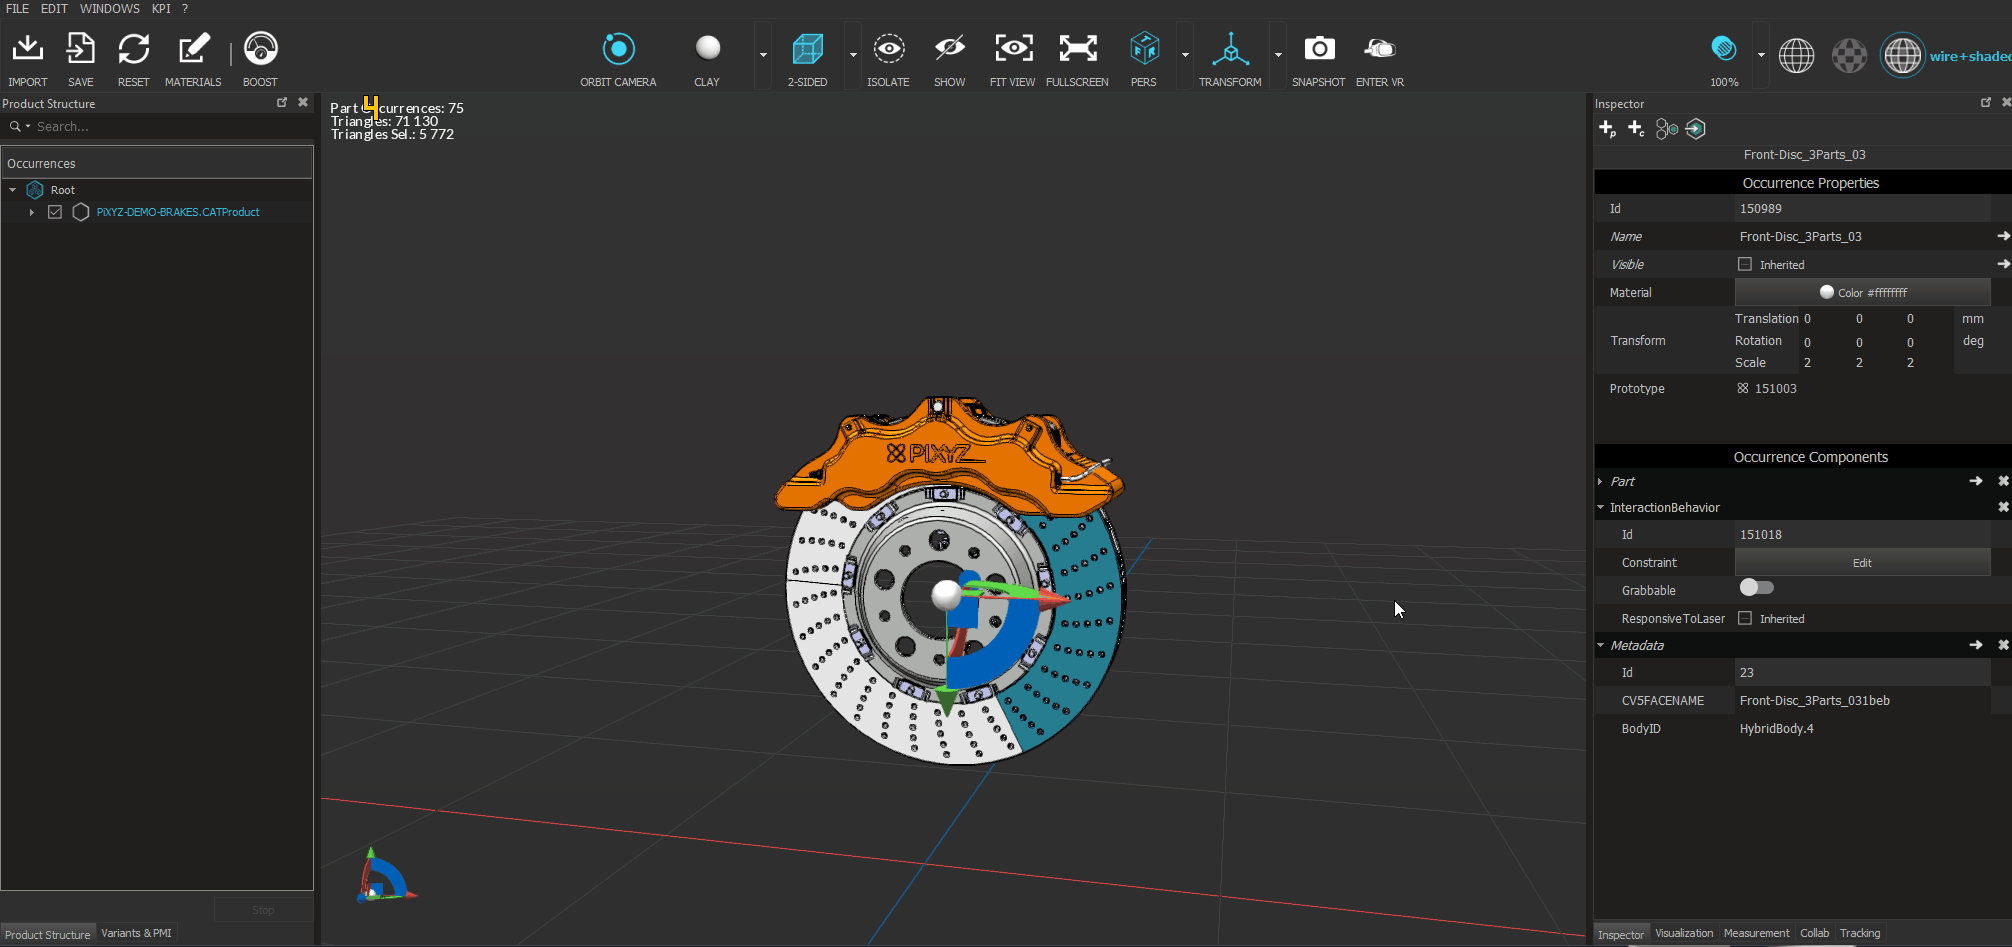Click the third Inspector toolbar icon
Viewport: 2012px width, 947px height.
(x=1666, y=129)
